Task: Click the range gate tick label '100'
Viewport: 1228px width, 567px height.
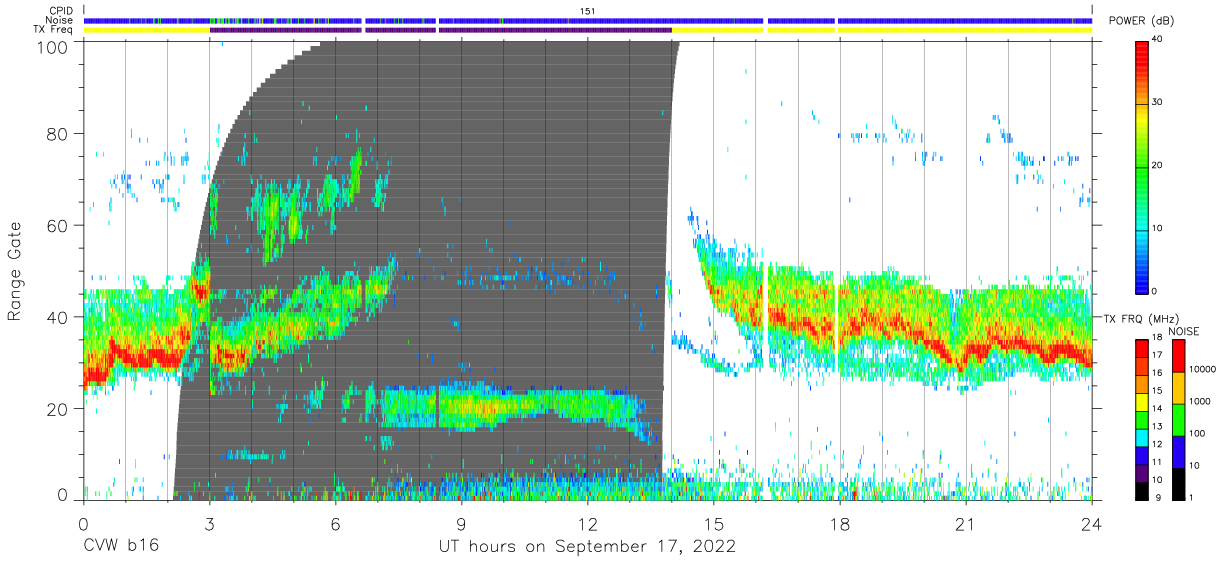Action: (54, 46)
